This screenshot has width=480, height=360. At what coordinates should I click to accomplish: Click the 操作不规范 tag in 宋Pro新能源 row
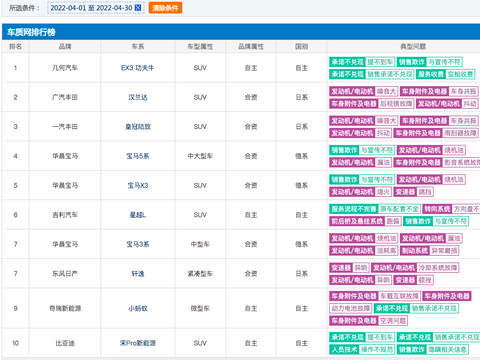click(377, 350)
